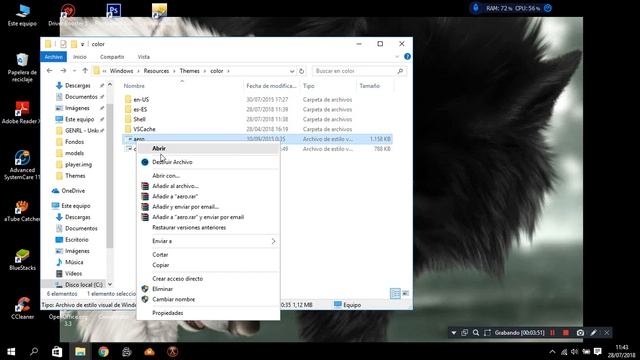Image resolution: width=640 pixels, height=360 pixels.
Task: Click the Explorer forward arrow
Action: pos(63,71)
